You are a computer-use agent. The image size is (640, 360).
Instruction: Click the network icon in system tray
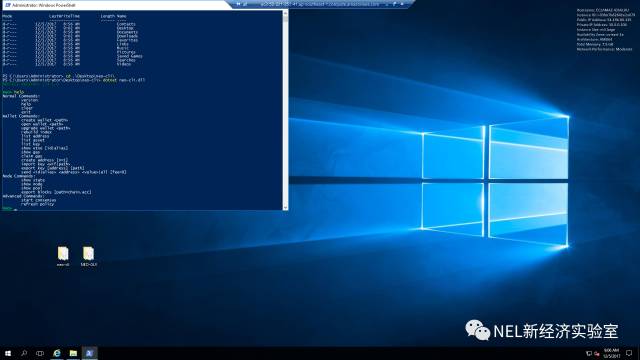589,353
